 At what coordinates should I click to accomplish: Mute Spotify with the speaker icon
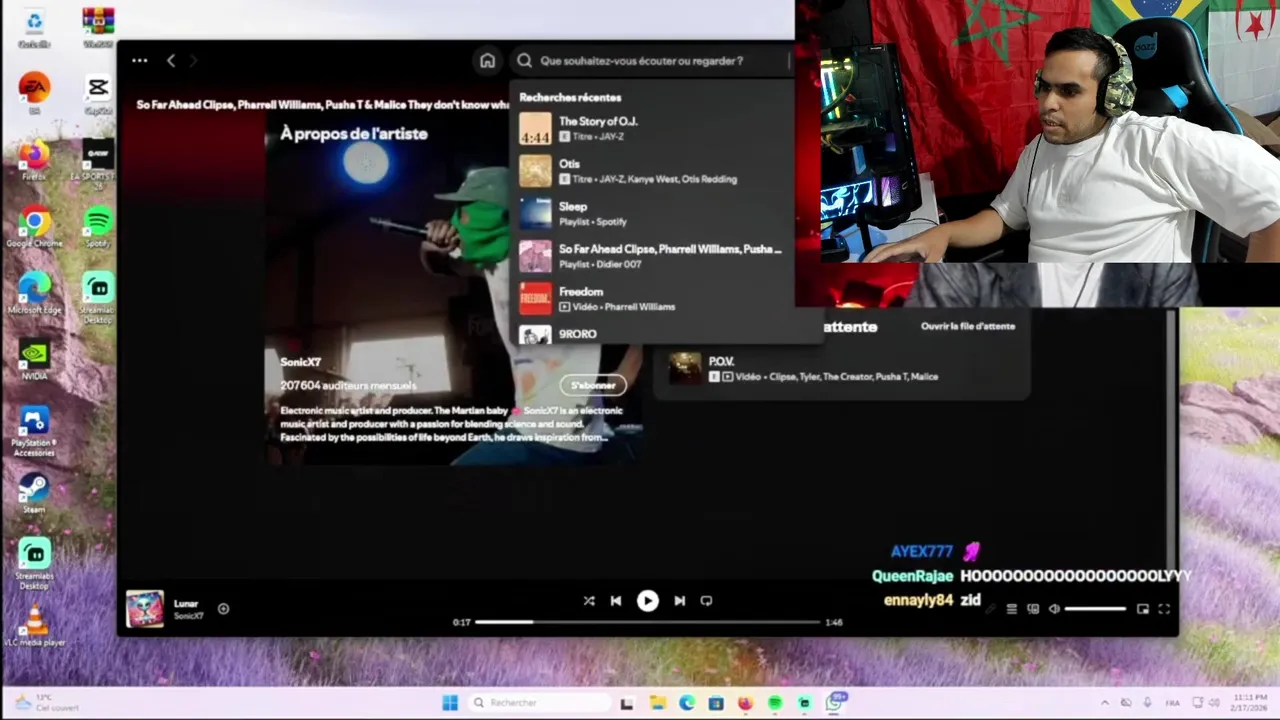pos(1054,609)
